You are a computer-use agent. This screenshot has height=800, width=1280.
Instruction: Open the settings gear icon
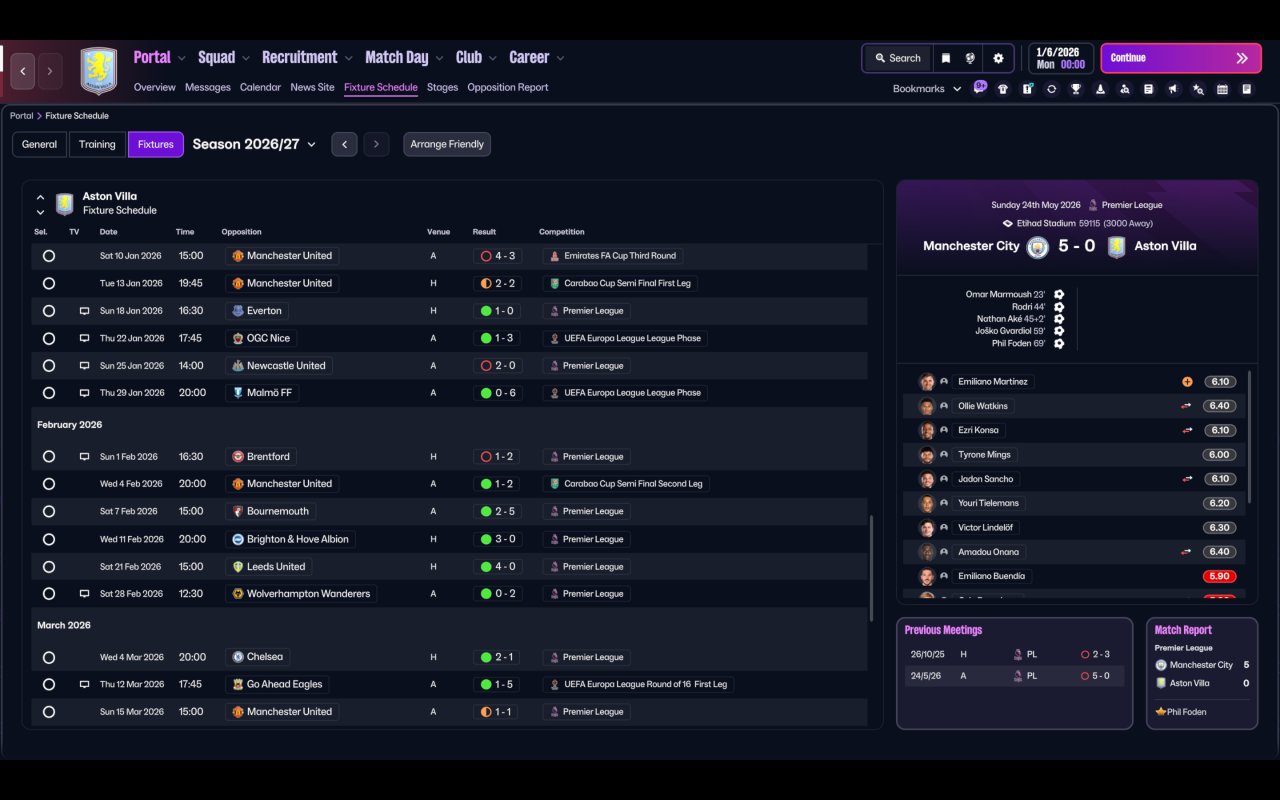pyautogui.click(x=998, y=58)
